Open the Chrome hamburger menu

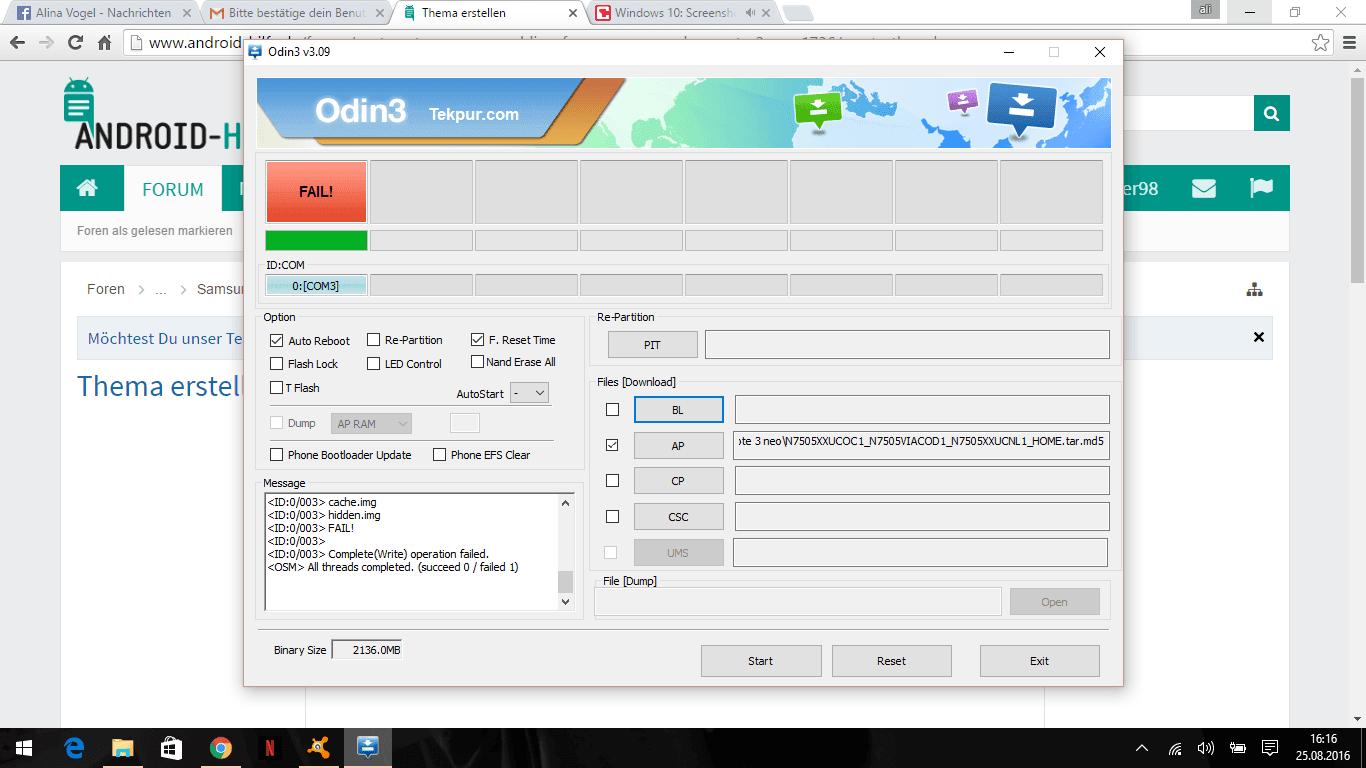(1349, 43)
